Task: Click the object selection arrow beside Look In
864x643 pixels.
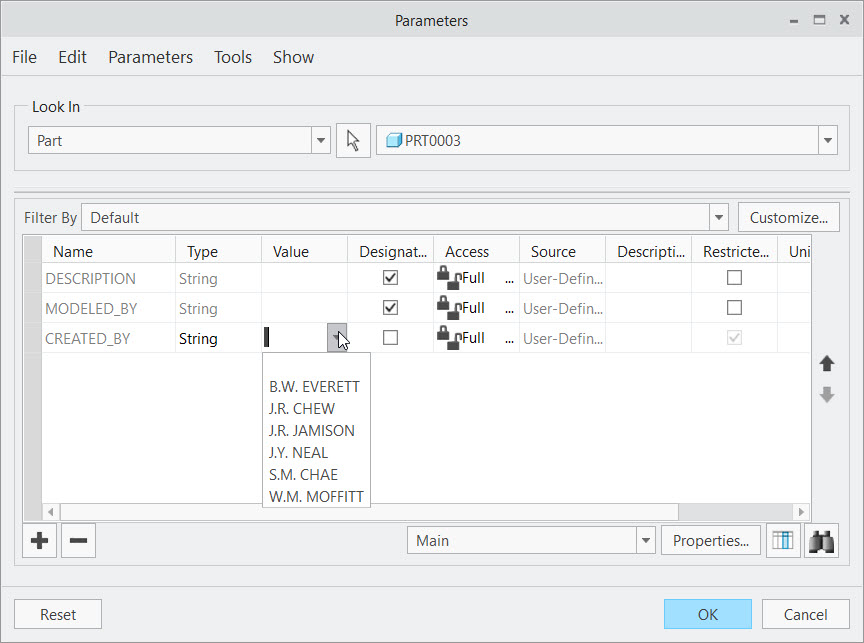Action: pos(354,140)
